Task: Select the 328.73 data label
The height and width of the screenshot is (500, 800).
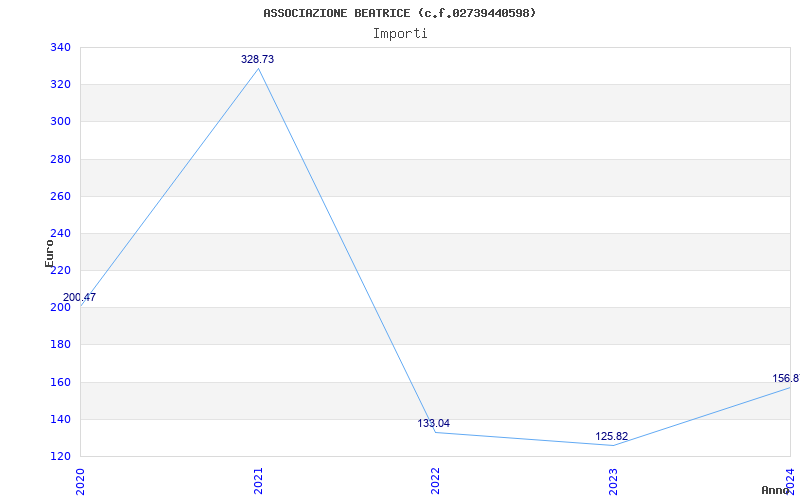Action: [x=258, y=60]
